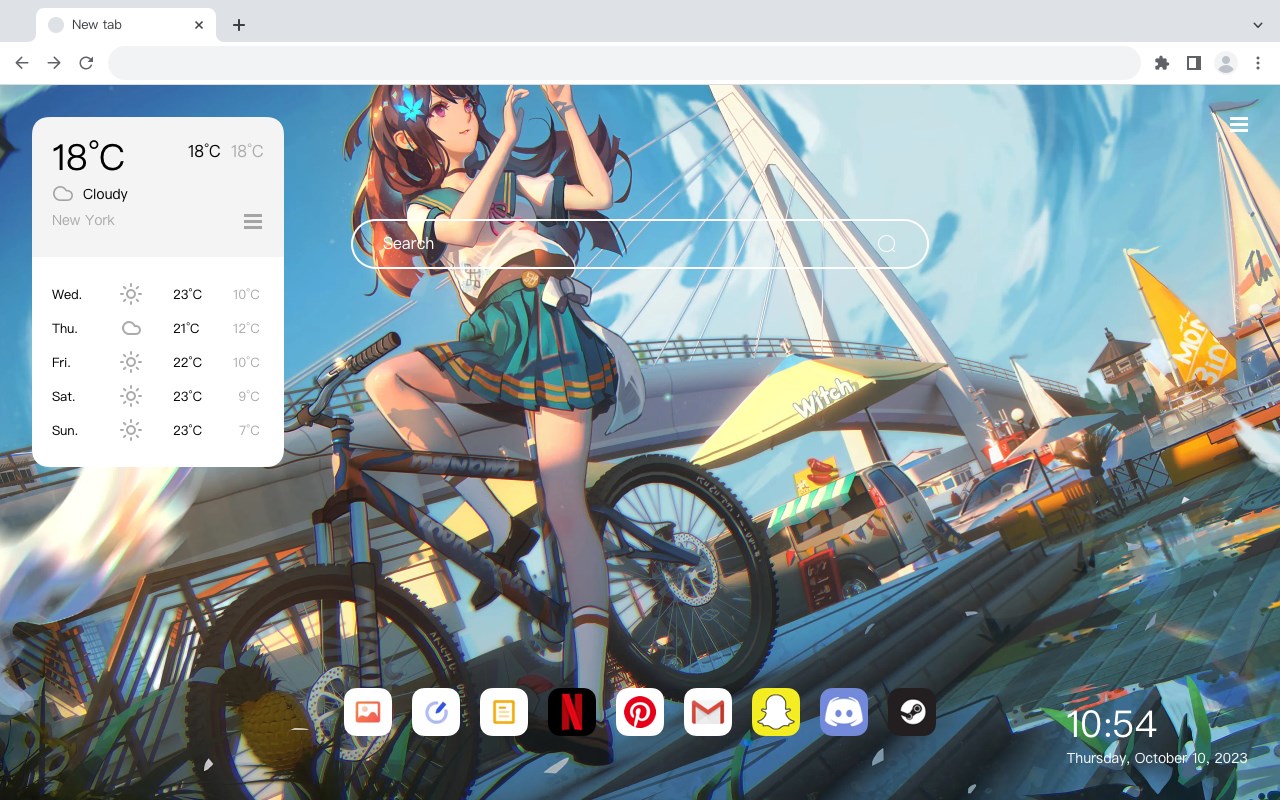Open the wallpaper image gallery shortcut
The height and width of the screenshot is (800, 1280).
click(368, 712)
